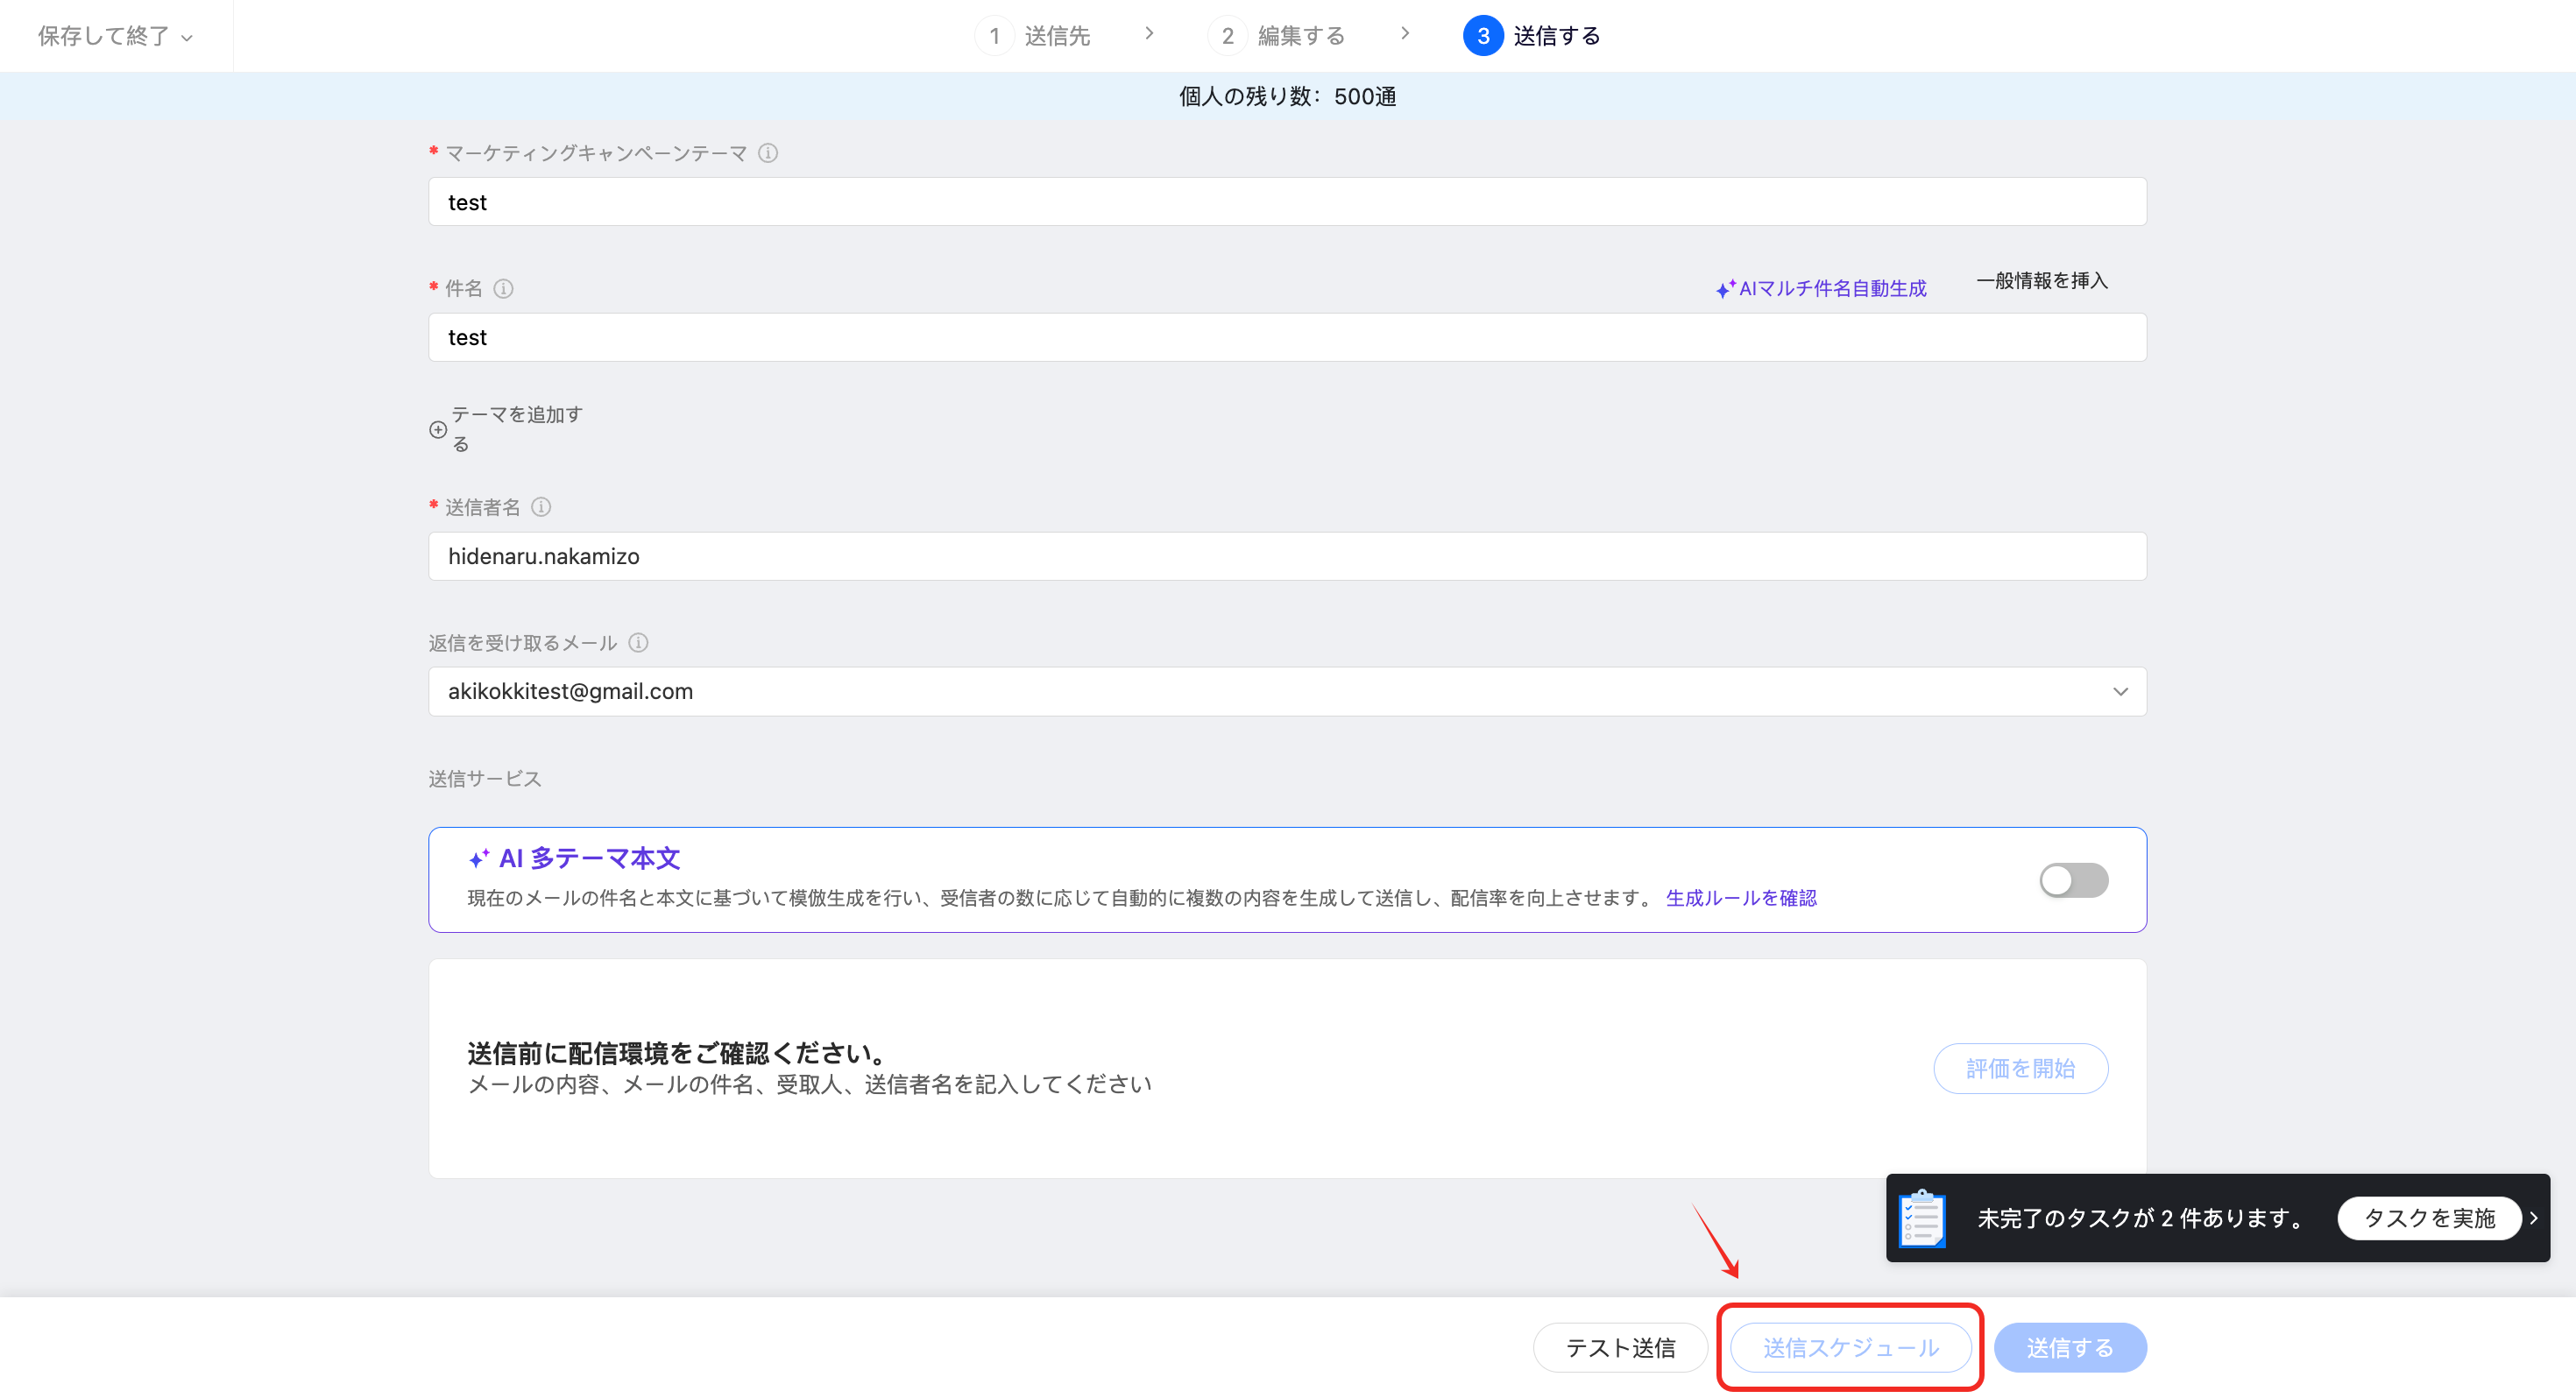Open the reply email dropdown akikokkitest@gmail.com
2576x1398 pixels.
[x=1287, y=691]
